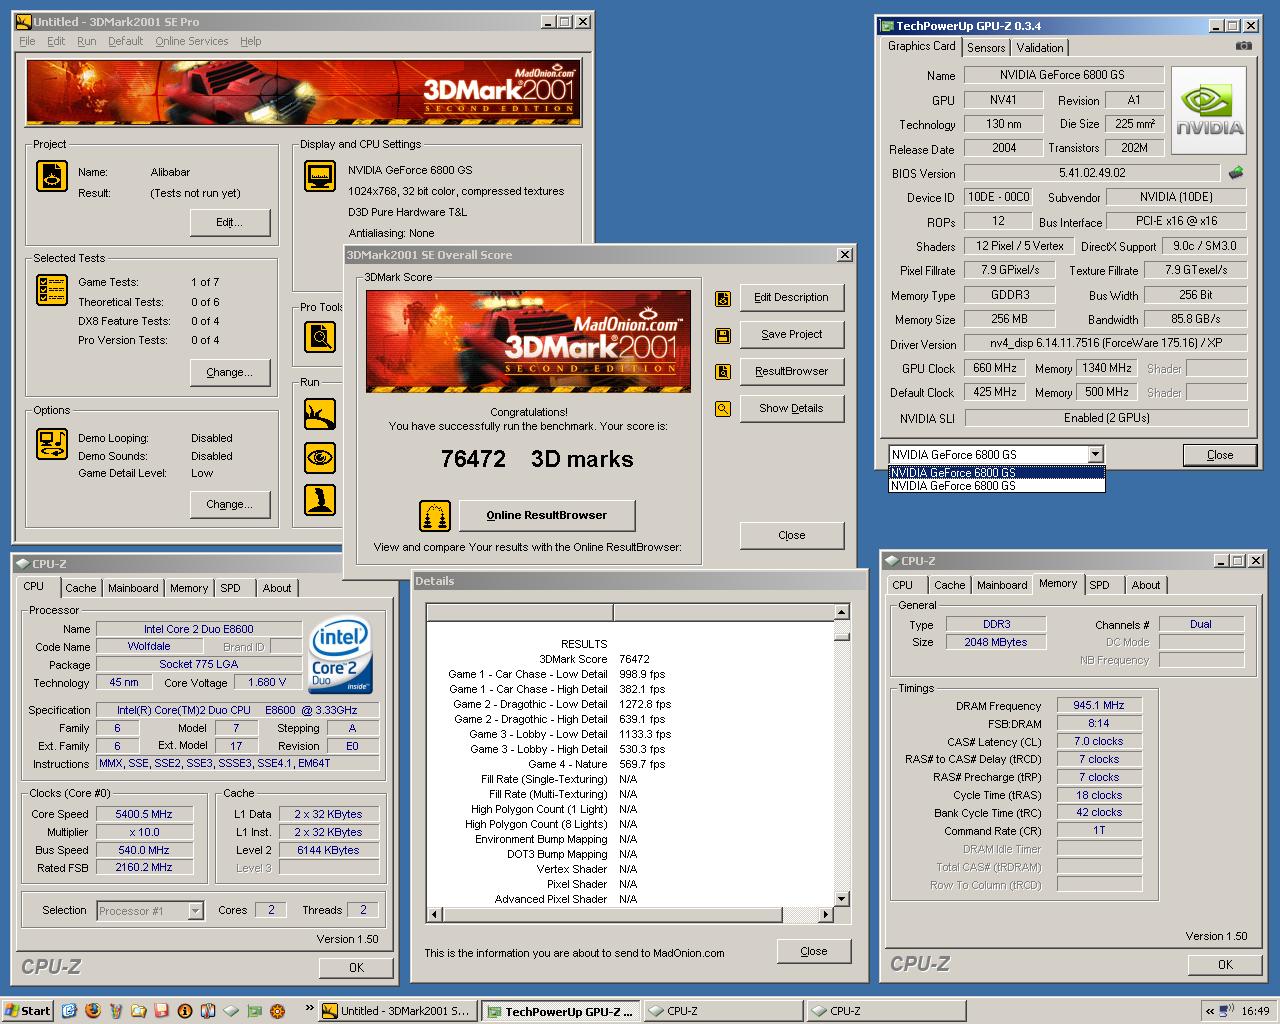
Task: Click the Core Speed 5400.5 MHz value
Action: pyautogui.click(x=144, y=815)
